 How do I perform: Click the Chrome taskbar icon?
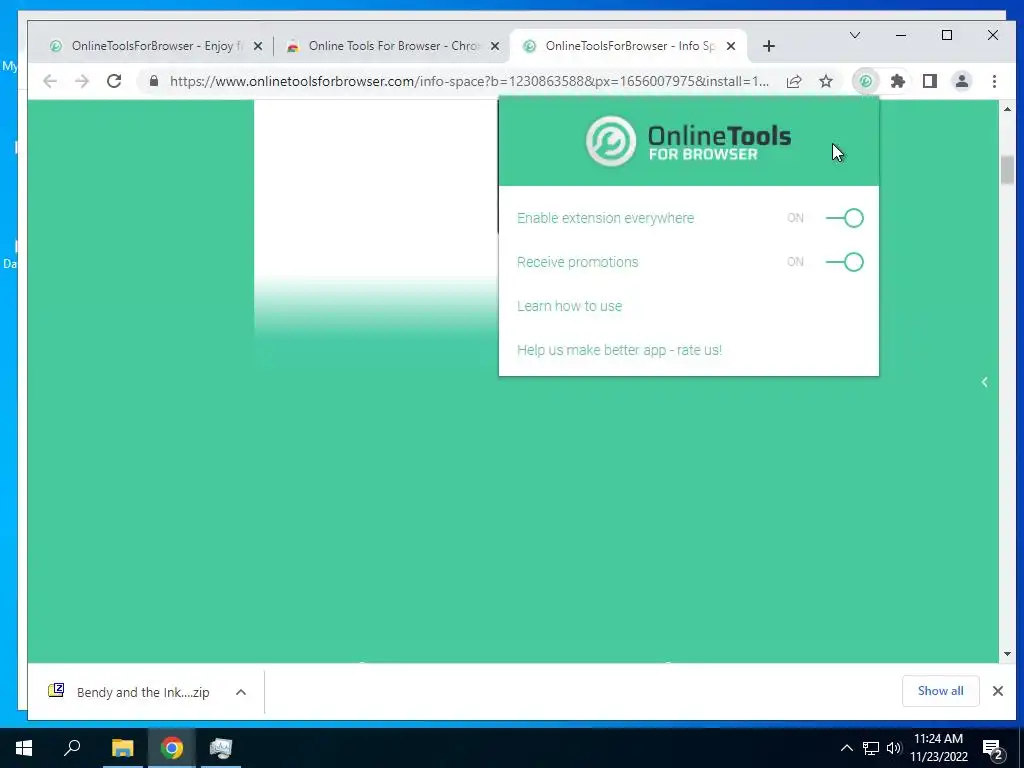pyautogui.click(x=172, y=748)
